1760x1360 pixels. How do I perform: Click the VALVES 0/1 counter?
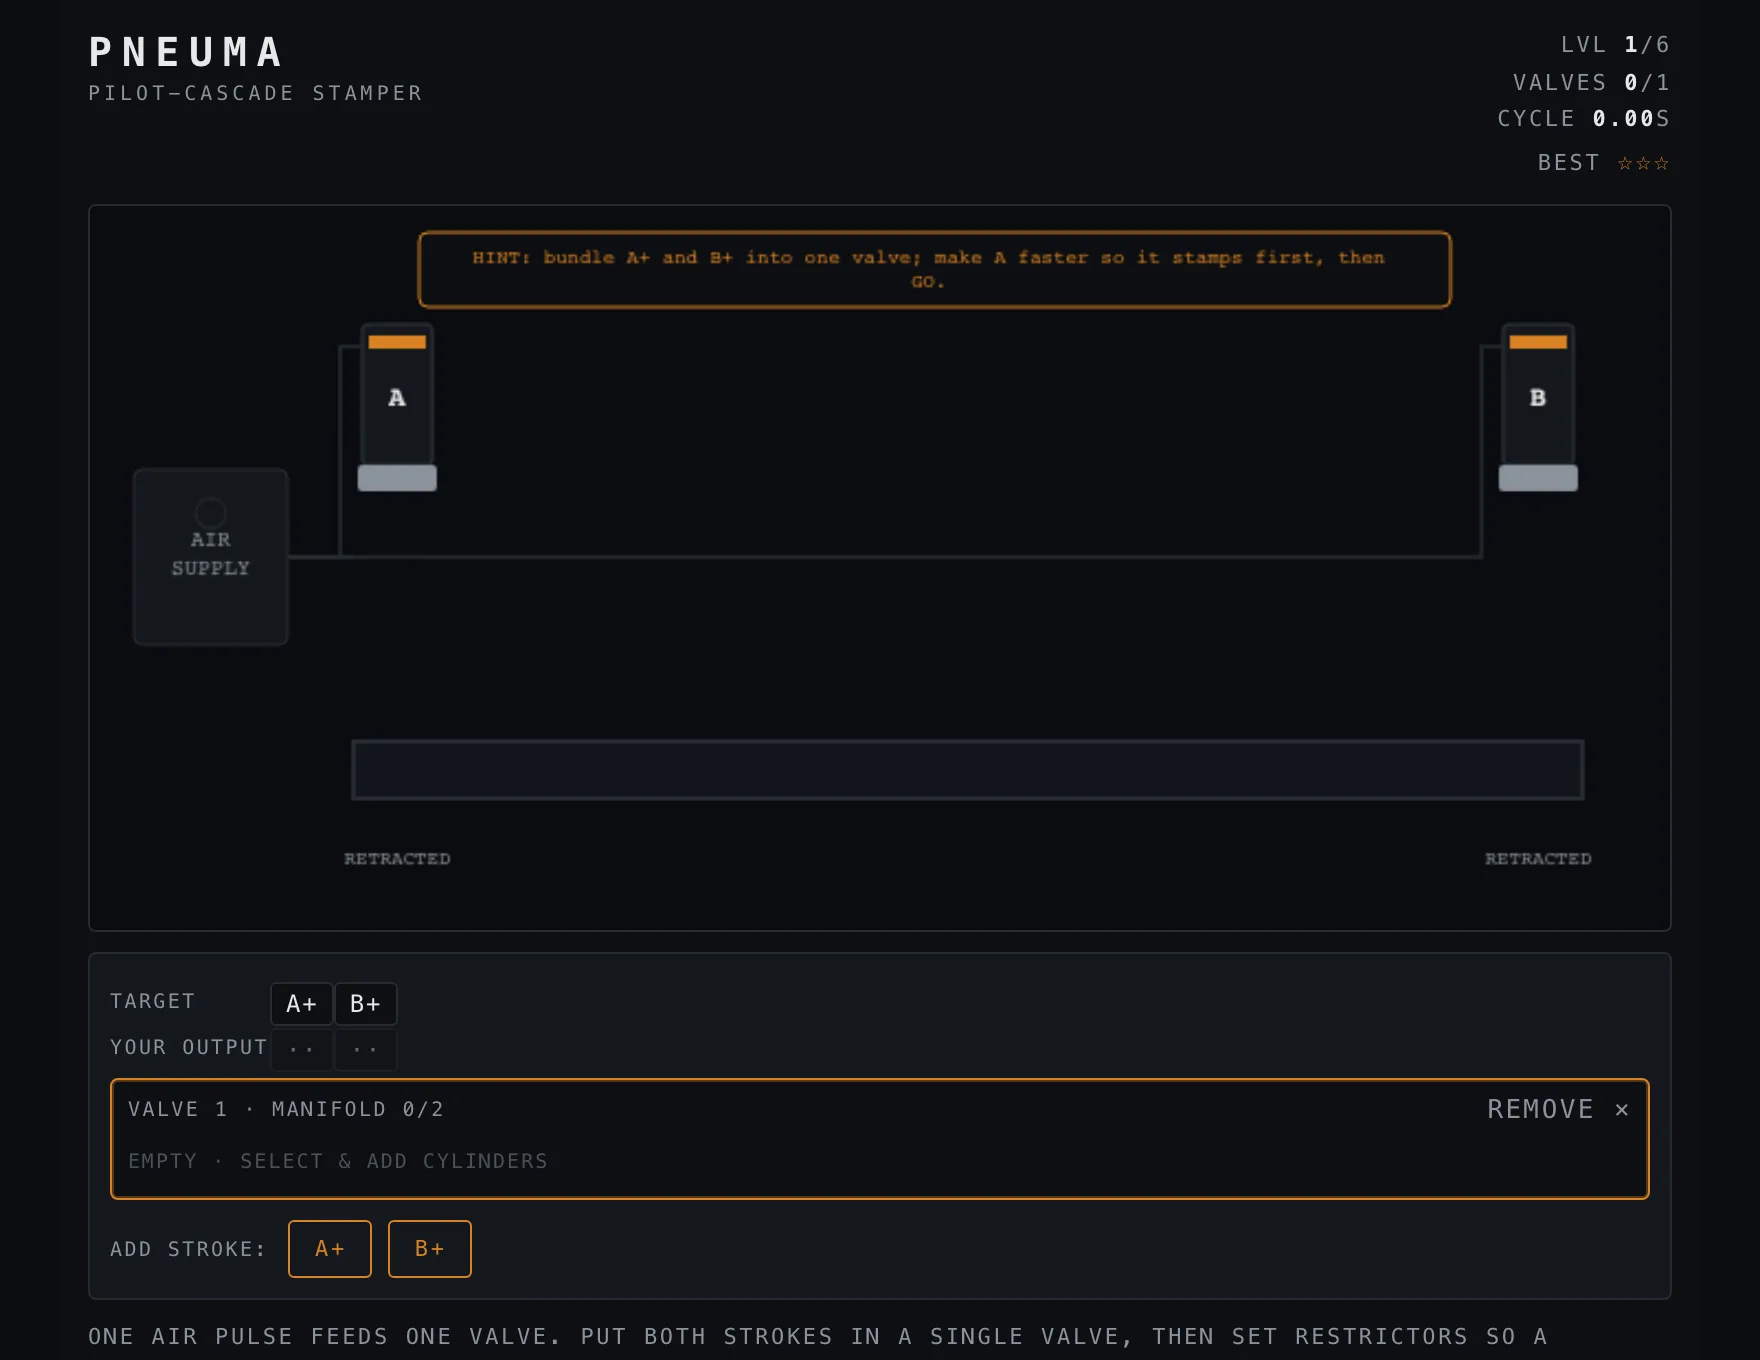pyautogui.click(x=1591, y=82)
